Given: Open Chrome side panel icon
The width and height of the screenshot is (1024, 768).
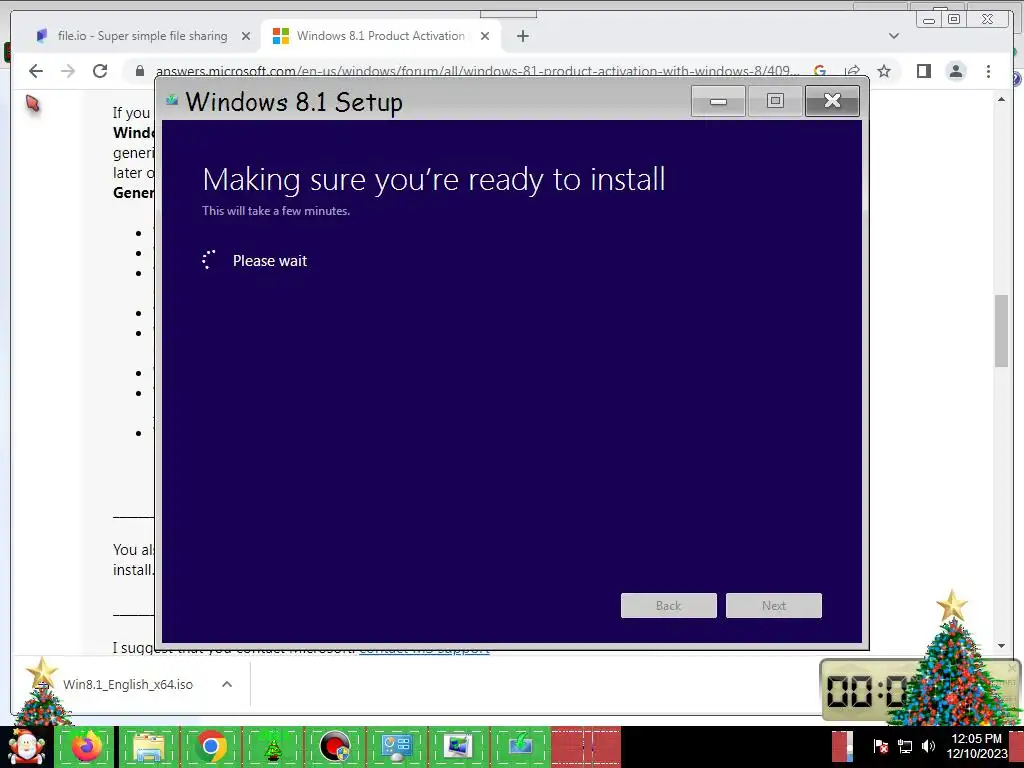Looking at the screenshot, I should [x=923, y=71].
